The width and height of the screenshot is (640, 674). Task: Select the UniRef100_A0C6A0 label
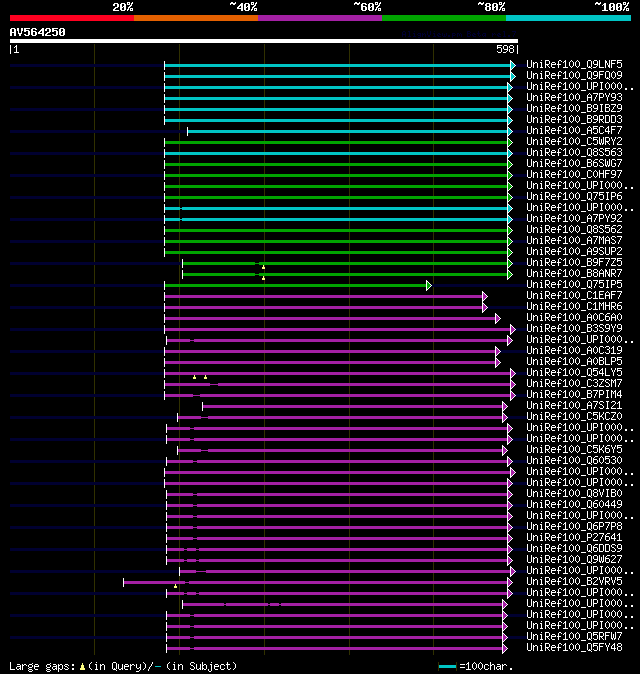pos(574,318)
